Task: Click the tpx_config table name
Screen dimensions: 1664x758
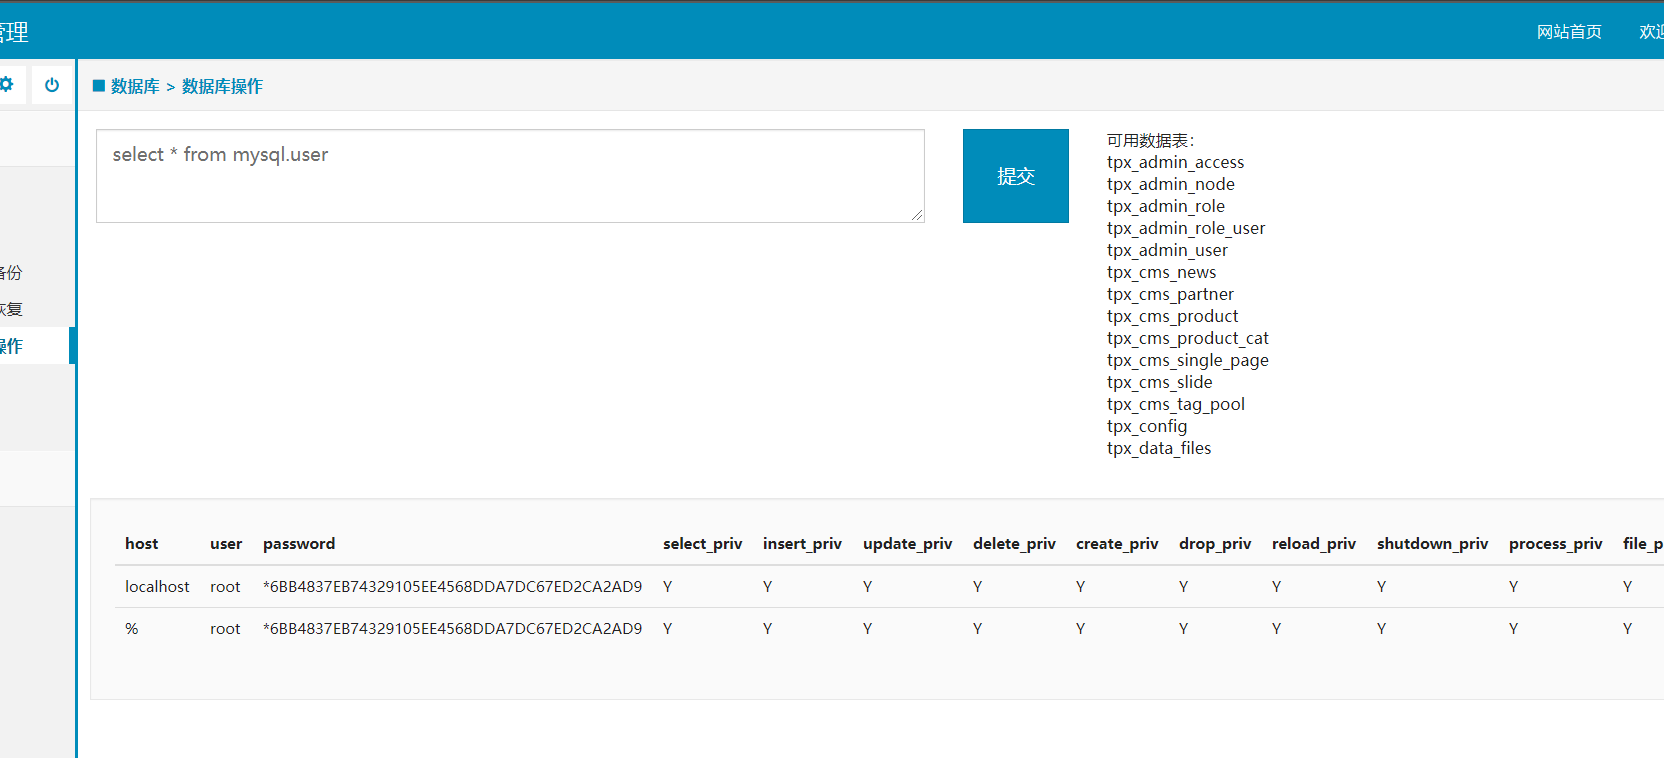Action: point(1147,426)
